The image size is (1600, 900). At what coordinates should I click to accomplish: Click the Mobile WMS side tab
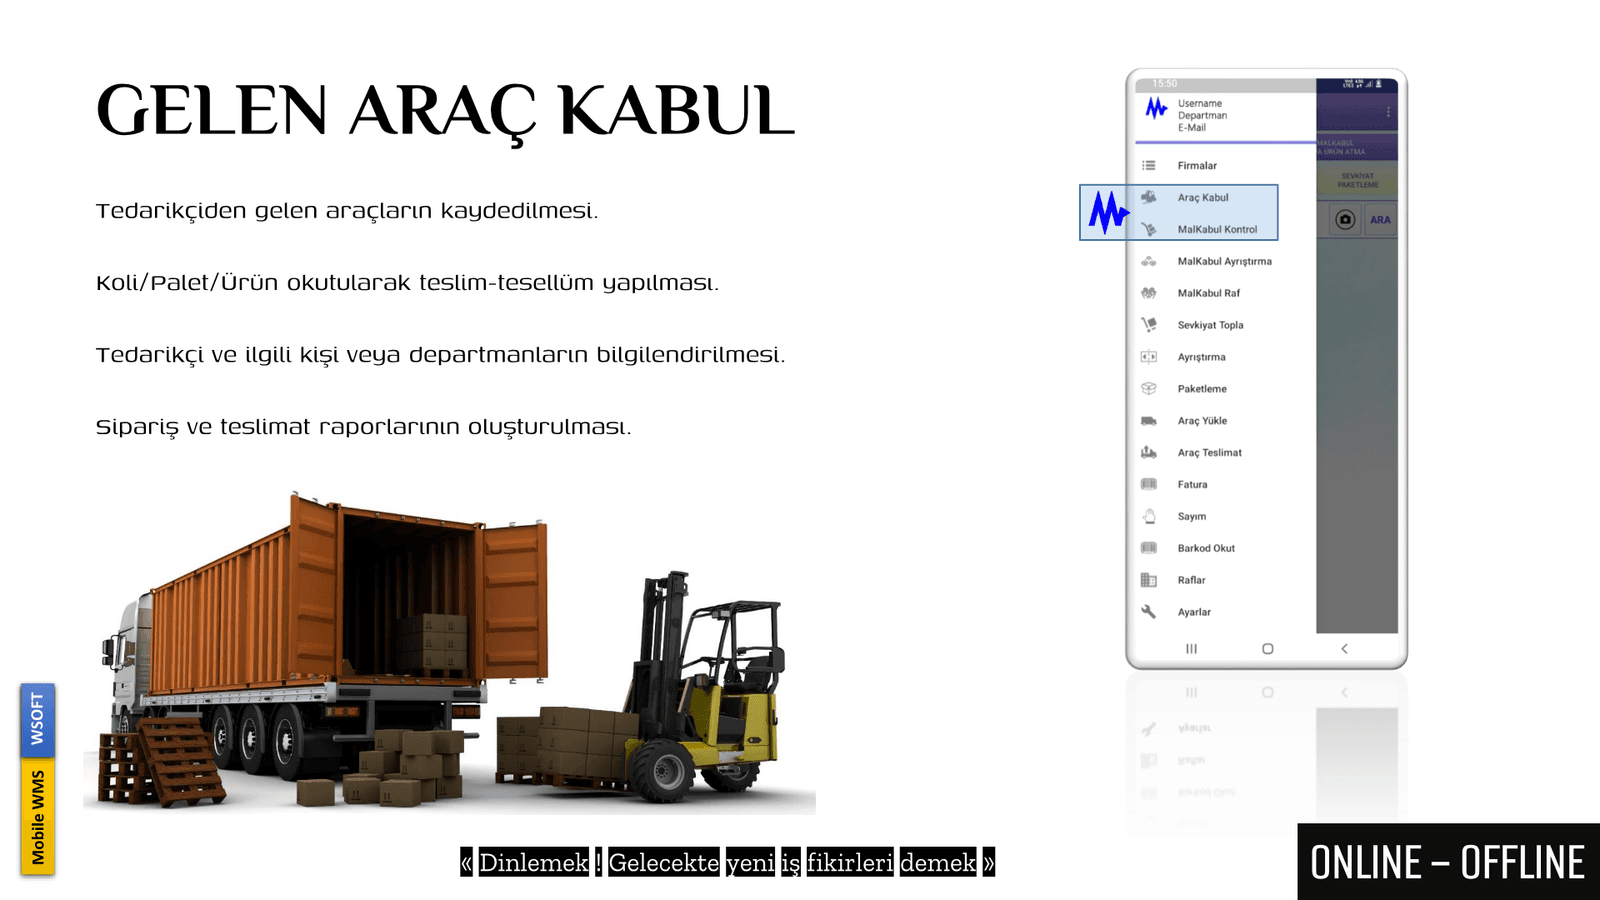click(x=37, y=817)
